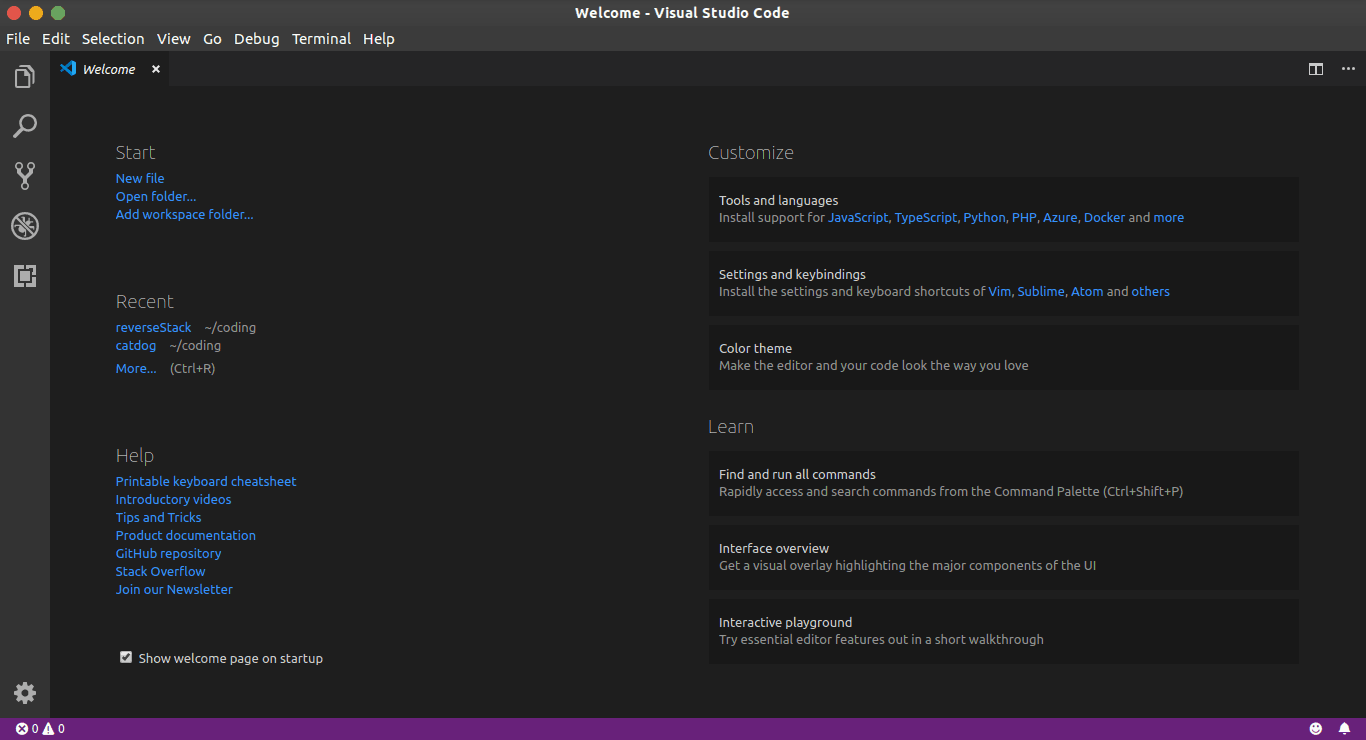
Task: Click the VS Code logo on Welcome tab
Action: tap(68, 69)
